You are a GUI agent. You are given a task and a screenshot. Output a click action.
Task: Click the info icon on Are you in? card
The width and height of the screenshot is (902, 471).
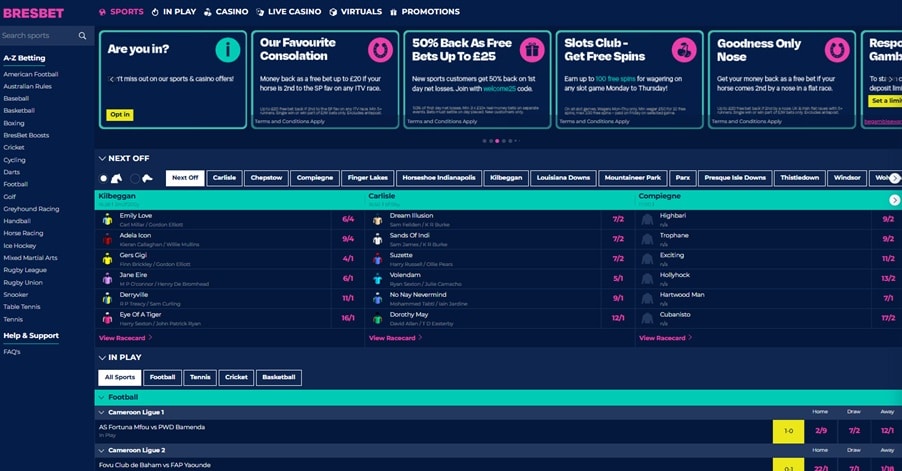[x=228, y=50]
